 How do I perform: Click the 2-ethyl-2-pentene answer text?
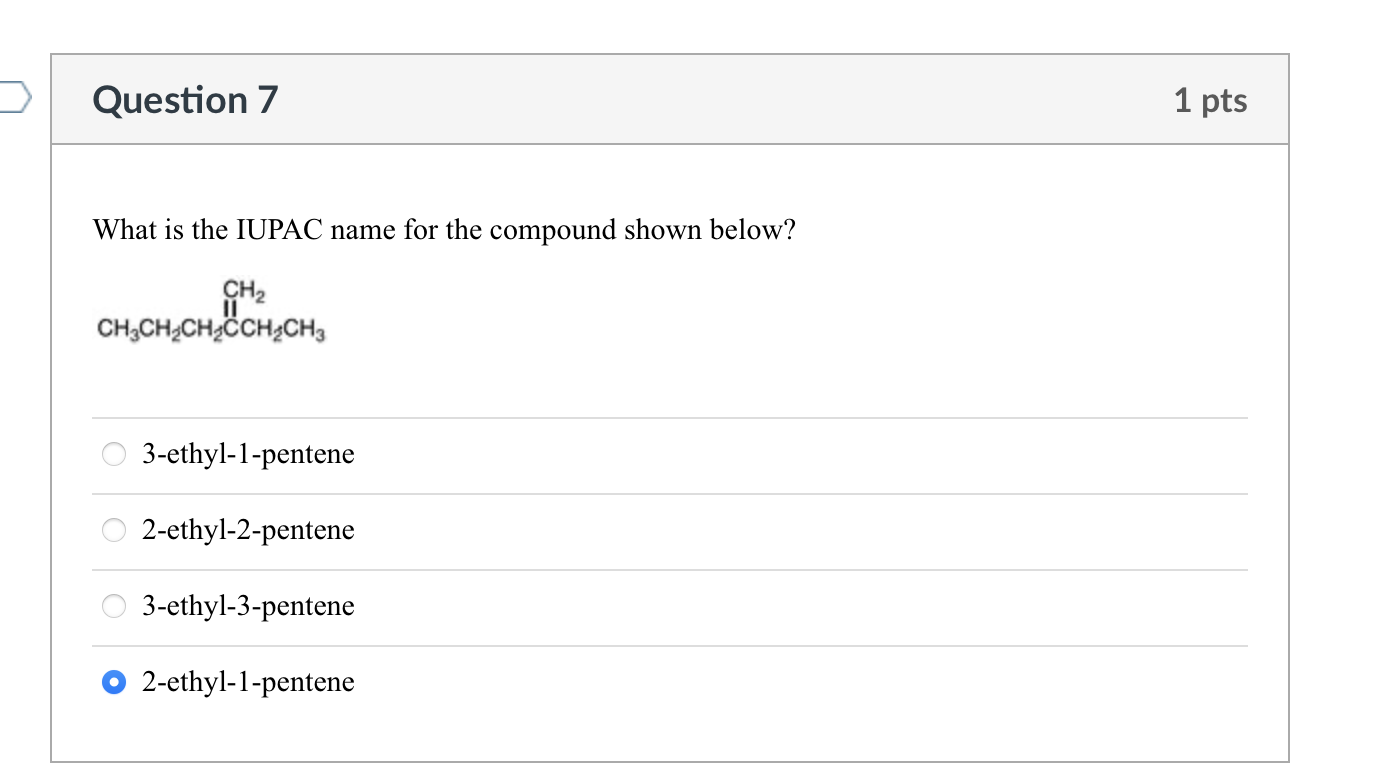tap(248, 531)
